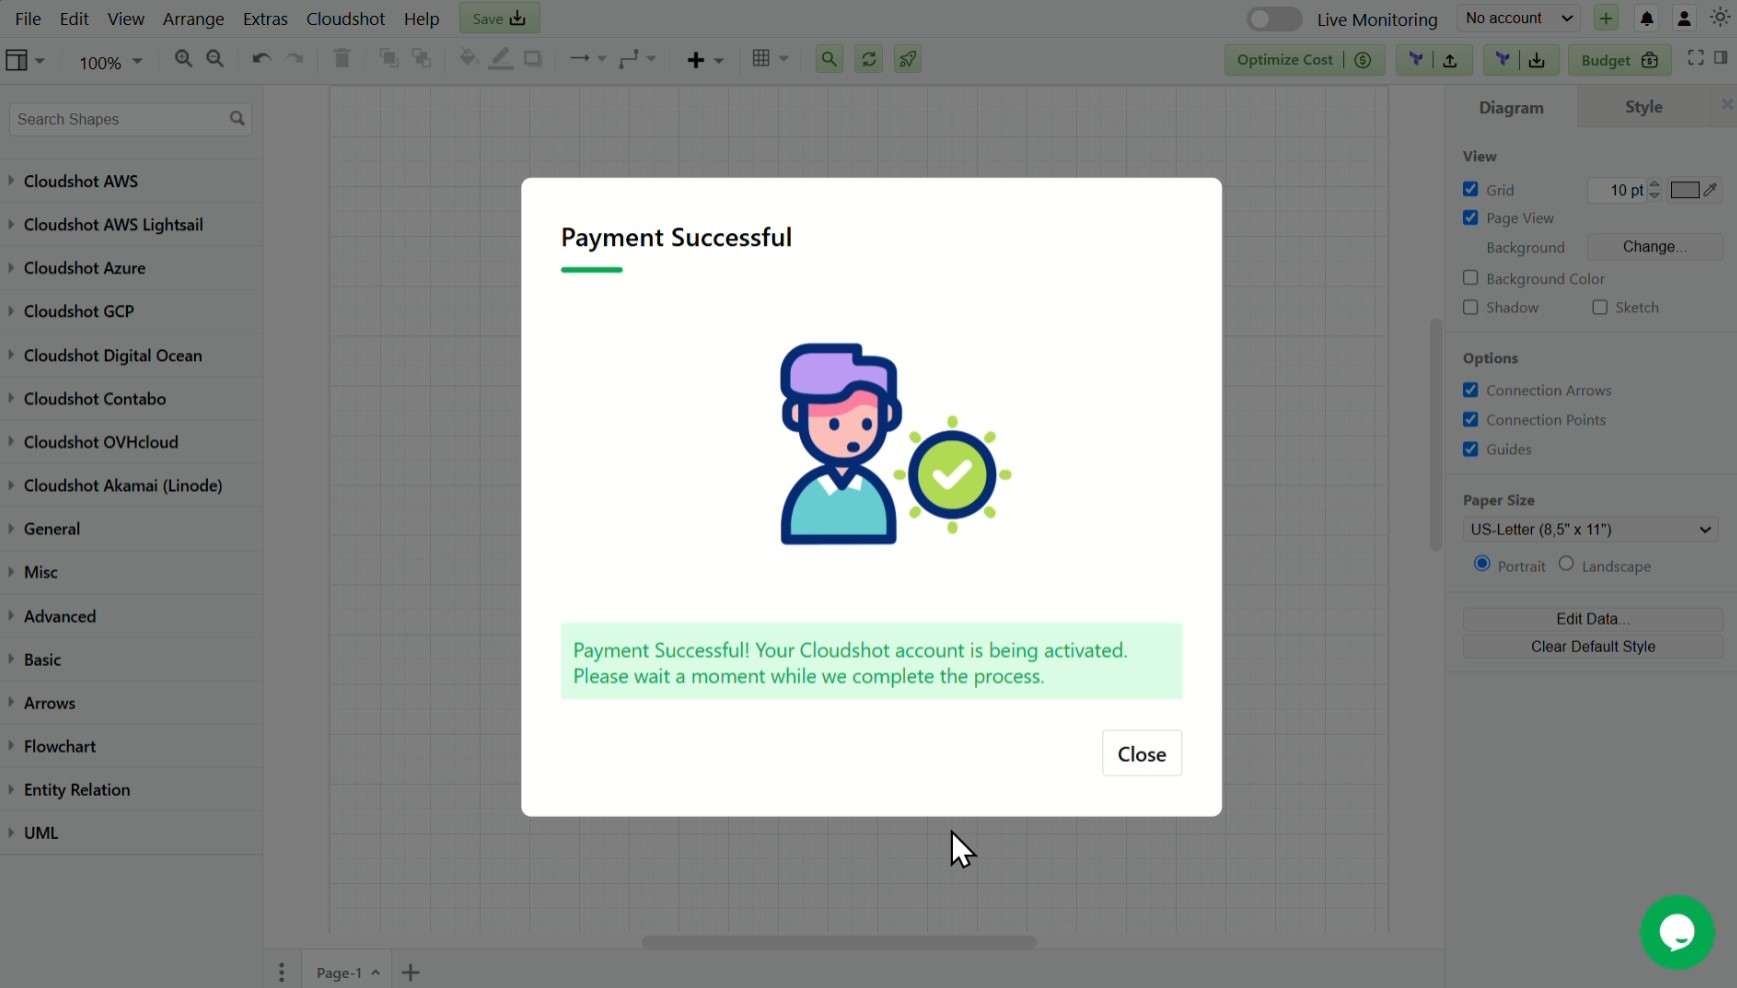Click the green plus add account button
The height and width of the screenshot is (988, 1737).
tap(1606, 18)
